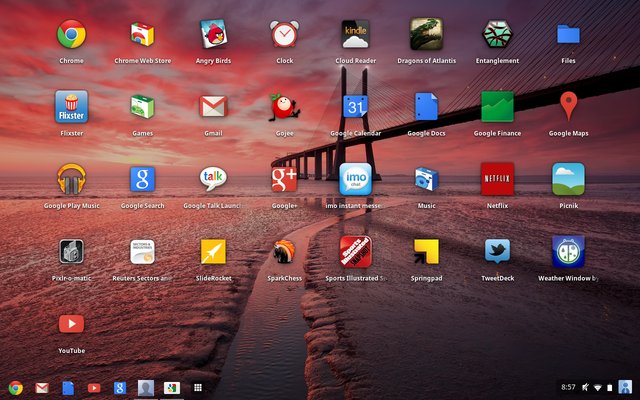Open the Wi-Fi network status icon

tap(598, 387)
